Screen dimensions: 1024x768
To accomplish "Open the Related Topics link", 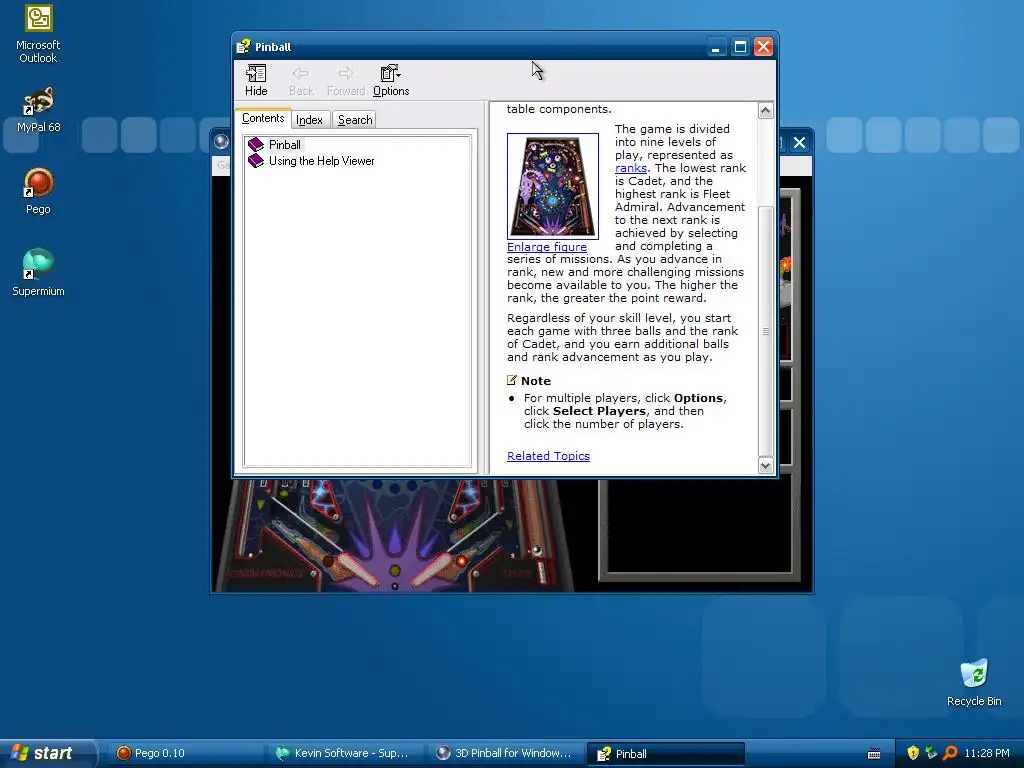I will [x=549, y=456].
